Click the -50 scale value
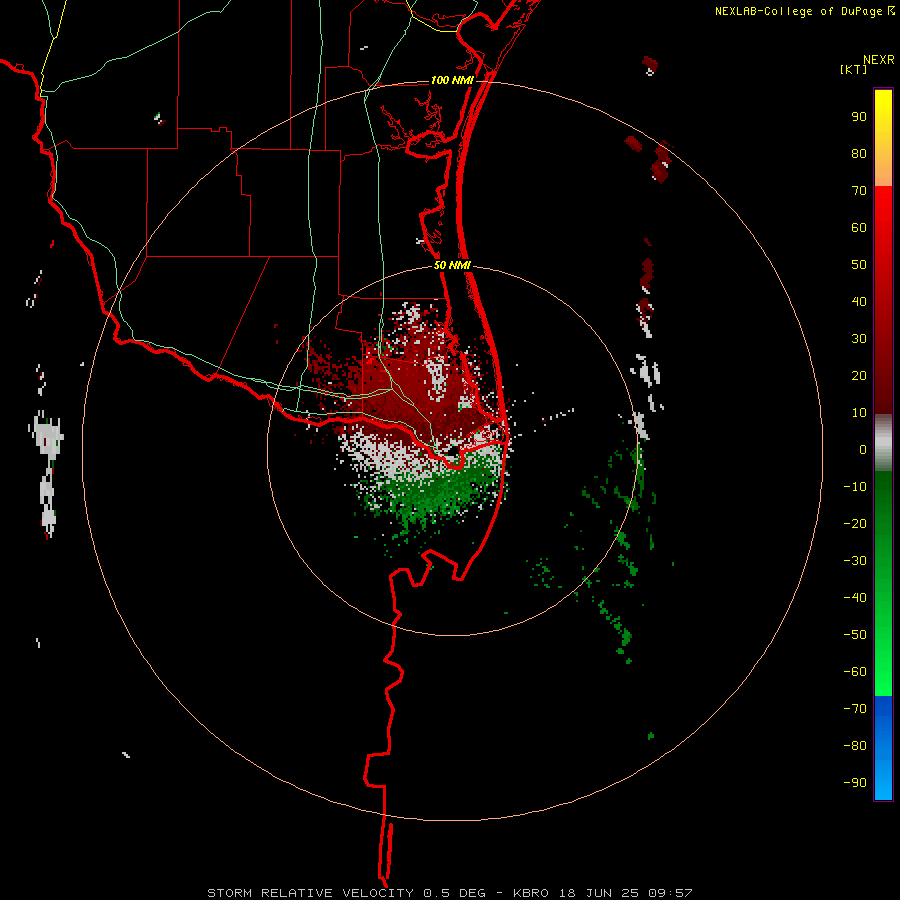 pyautogui.click(x=855, y=635)
